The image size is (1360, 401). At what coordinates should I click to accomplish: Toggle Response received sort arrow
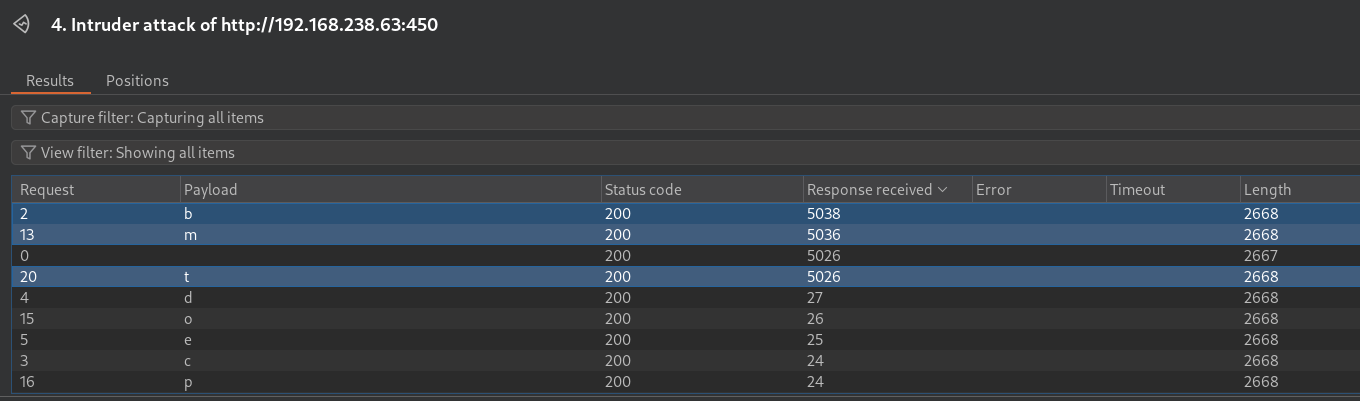coord(942,190)
